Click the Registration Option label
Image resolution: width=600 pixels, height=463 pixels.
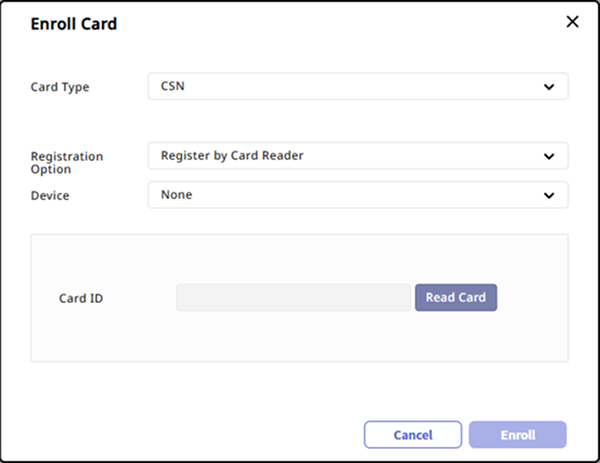pyautogui.click(x=67, y=163)
